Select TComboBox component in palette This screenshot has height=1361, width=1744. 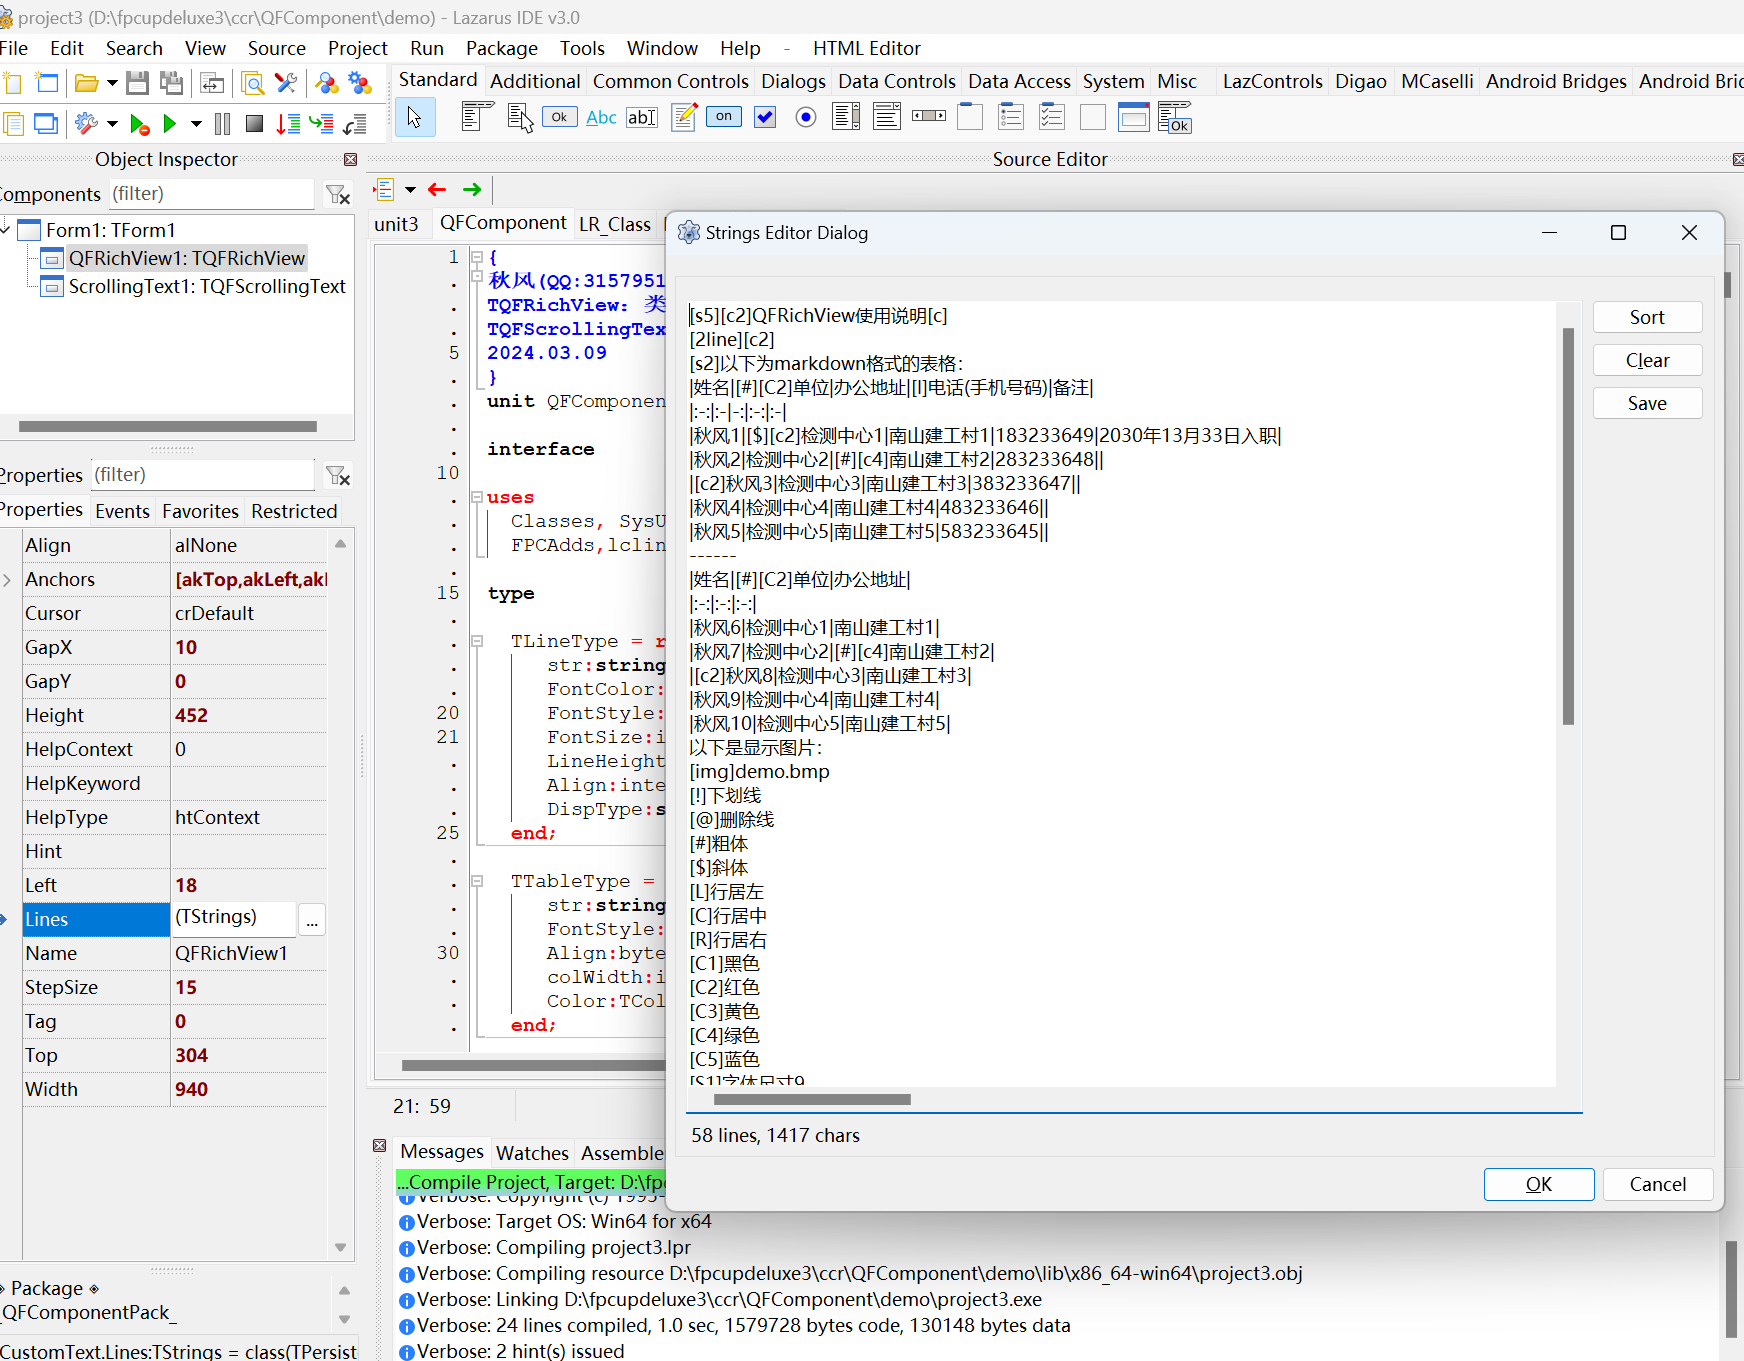tap(887, 117)
